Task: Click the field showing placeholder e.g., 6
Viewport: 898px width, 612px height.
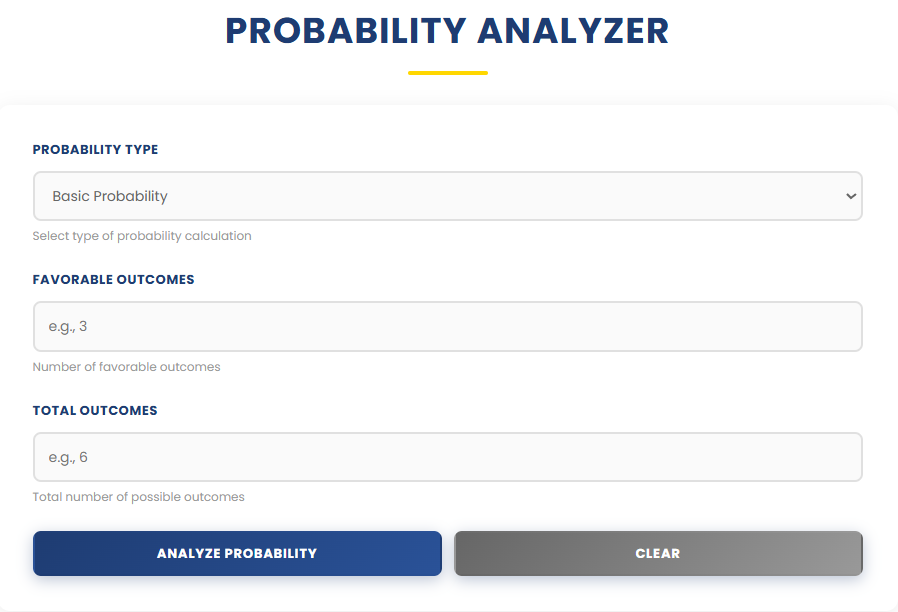Action: click(x=448, y=457)
